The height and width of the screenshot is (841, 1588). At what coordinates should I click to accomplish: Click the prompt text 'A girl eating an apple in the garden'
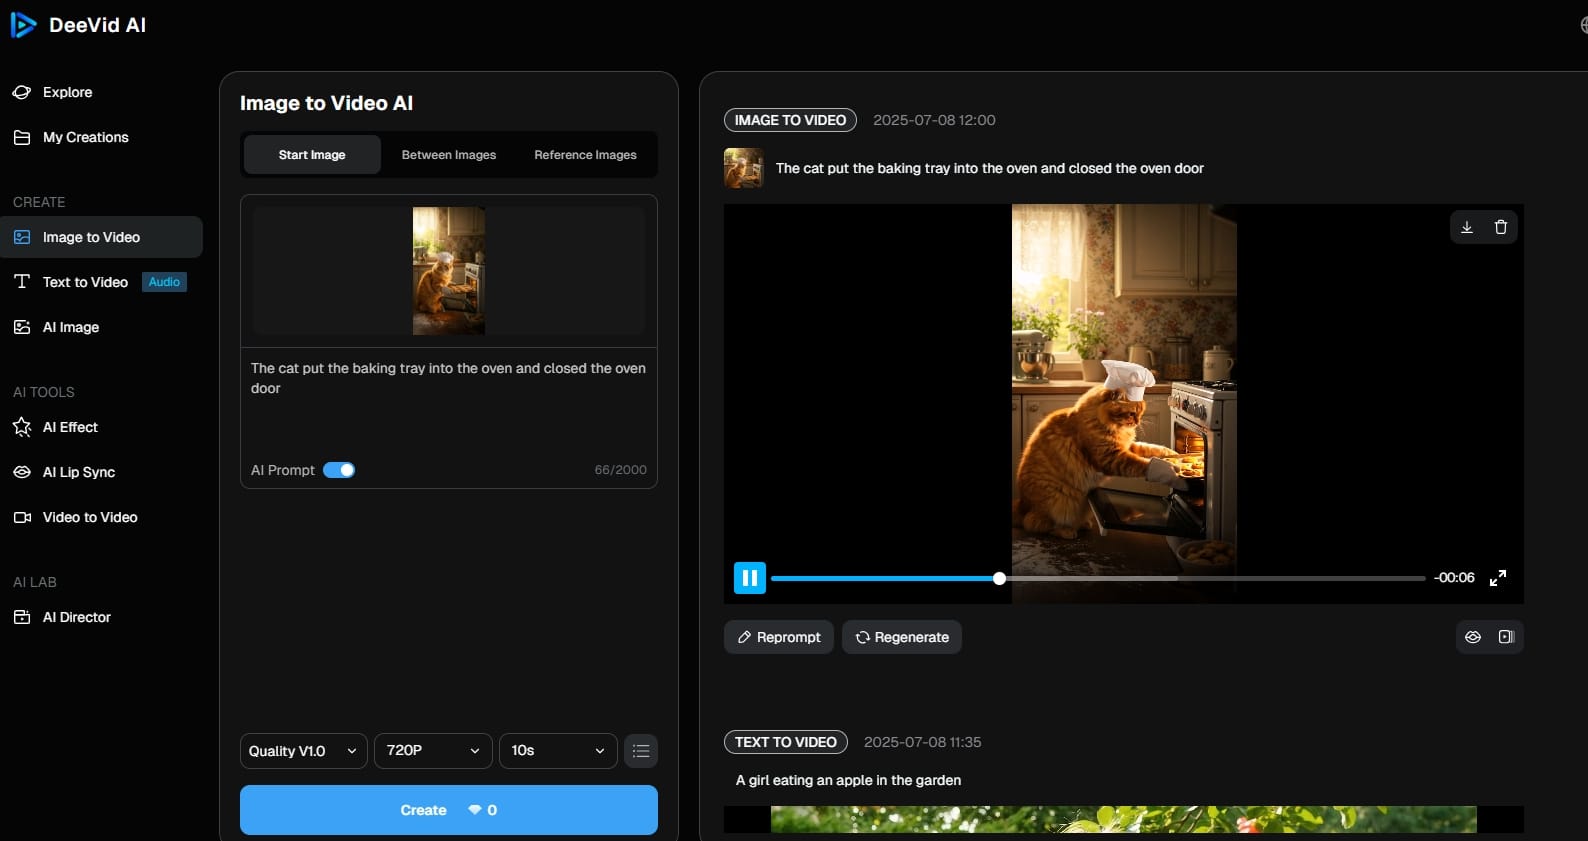(x=848, y=780)
